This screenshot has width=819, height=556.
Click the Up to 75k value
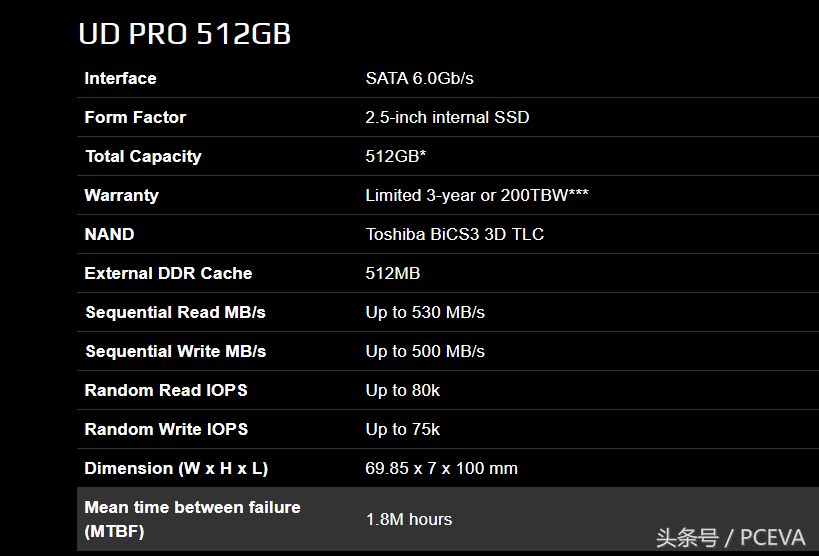[x=403, y=430]
